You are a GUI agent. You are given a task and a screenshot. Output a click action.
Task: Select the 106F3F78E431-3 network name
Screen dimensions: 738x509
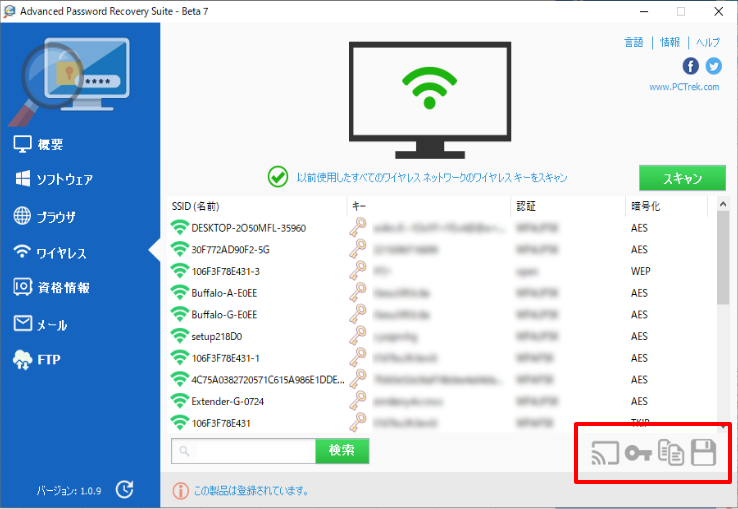click(x=225, y=272)
